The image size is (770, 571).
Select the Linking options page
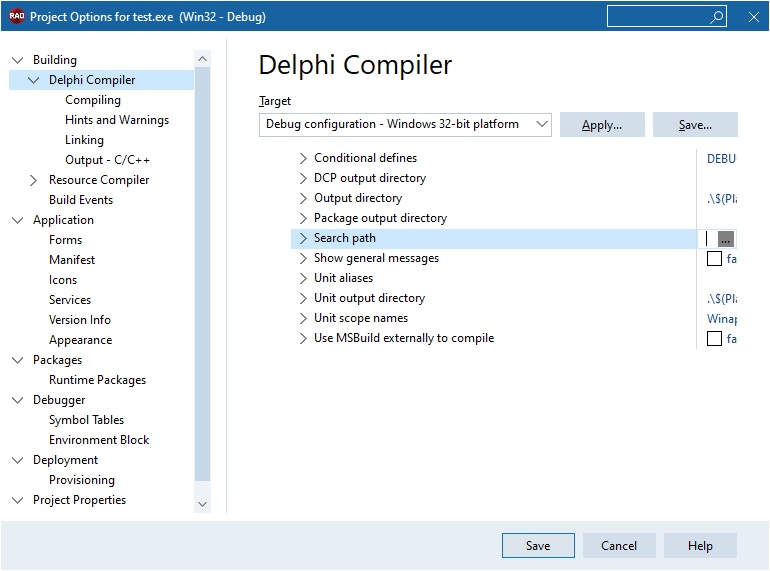[x=84, y=140]
